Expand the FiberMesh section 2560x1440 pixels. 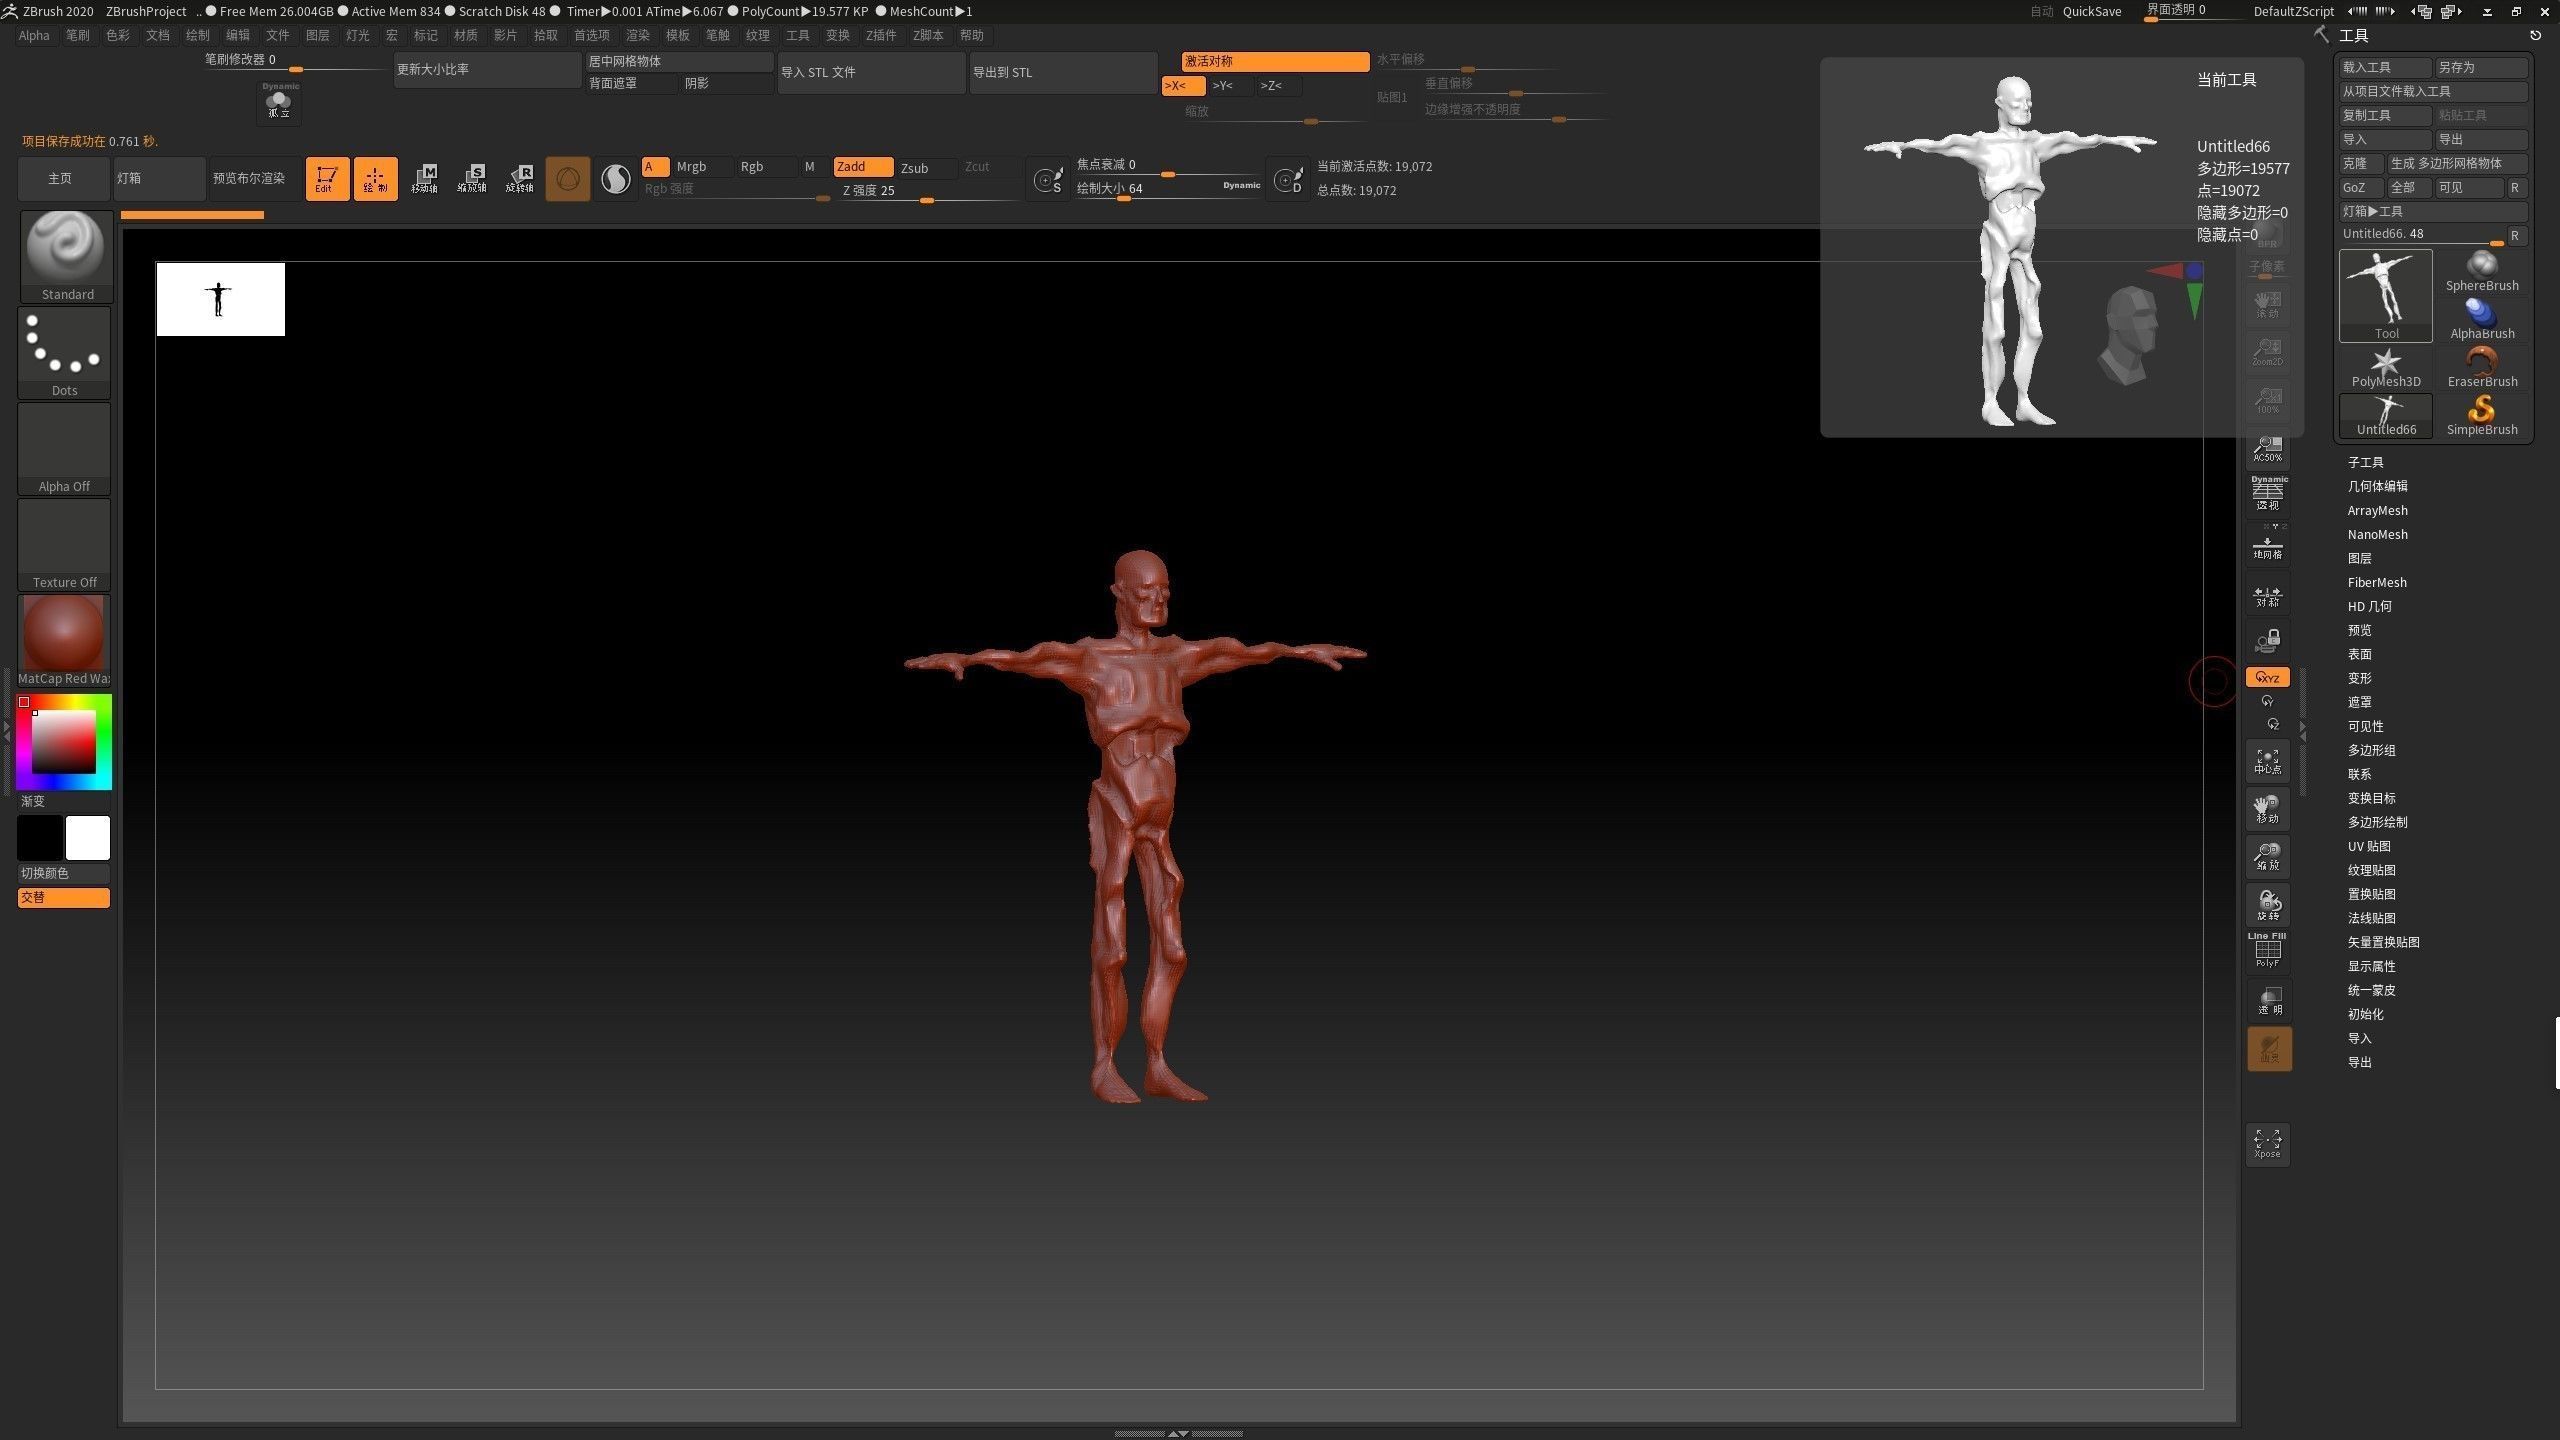click(x=2378, y=582)
